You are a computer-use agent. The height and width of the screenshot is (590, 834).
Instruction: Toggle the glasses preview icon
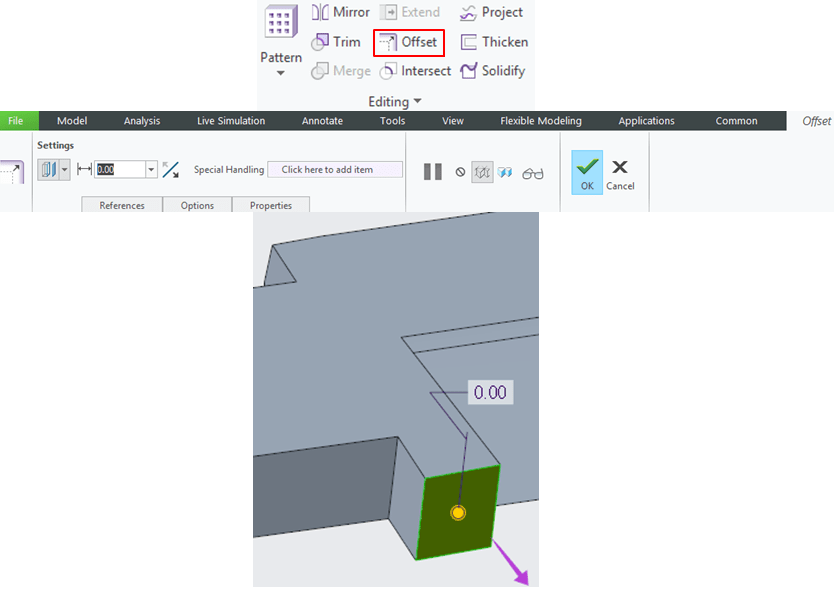point(533,172)
